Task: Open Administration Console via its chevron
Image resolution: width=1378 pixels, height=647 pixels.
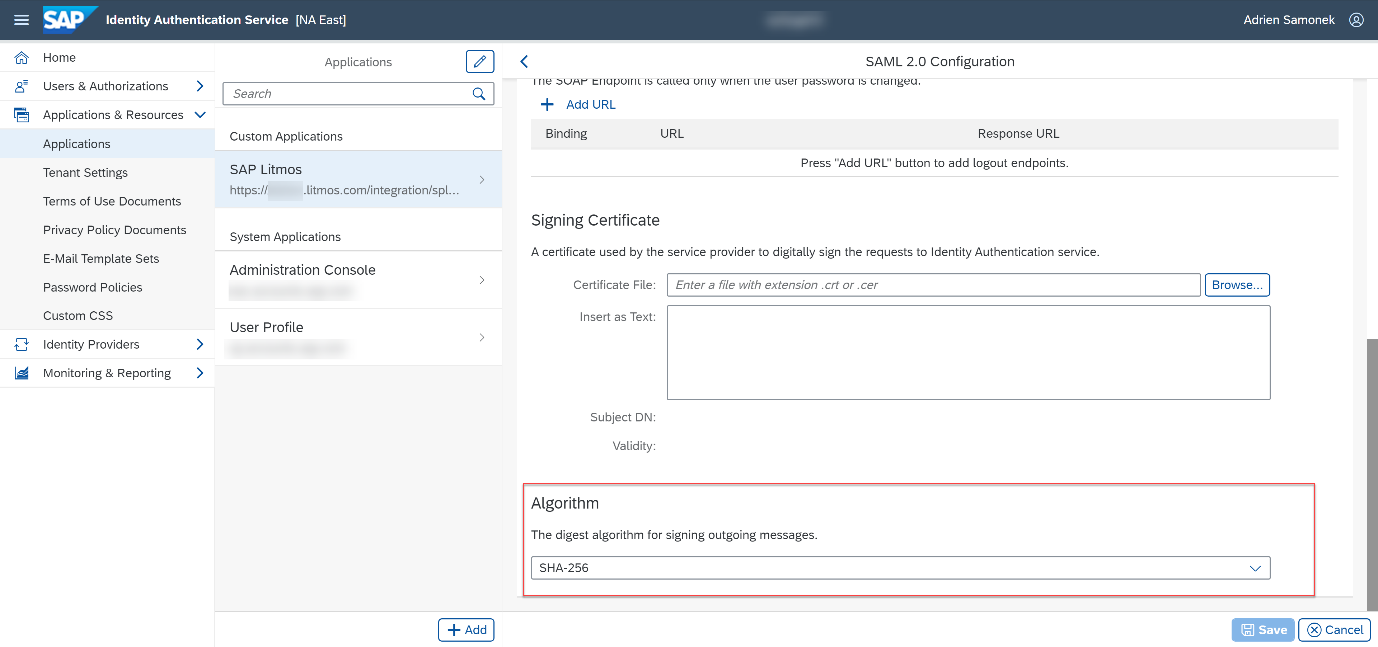Action: [x=482, y=280]
